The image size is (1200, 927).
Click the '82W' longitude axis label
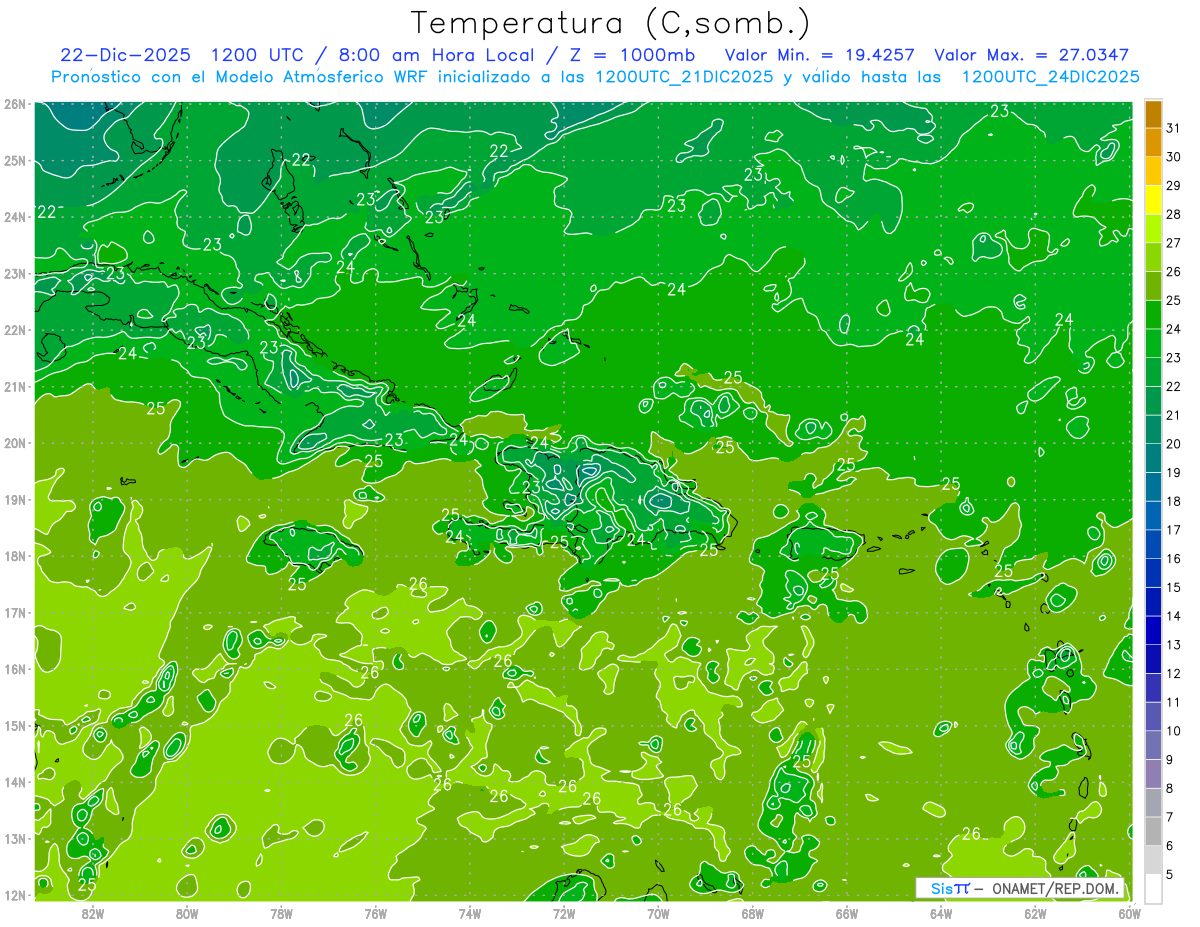(x=92, y=913)
